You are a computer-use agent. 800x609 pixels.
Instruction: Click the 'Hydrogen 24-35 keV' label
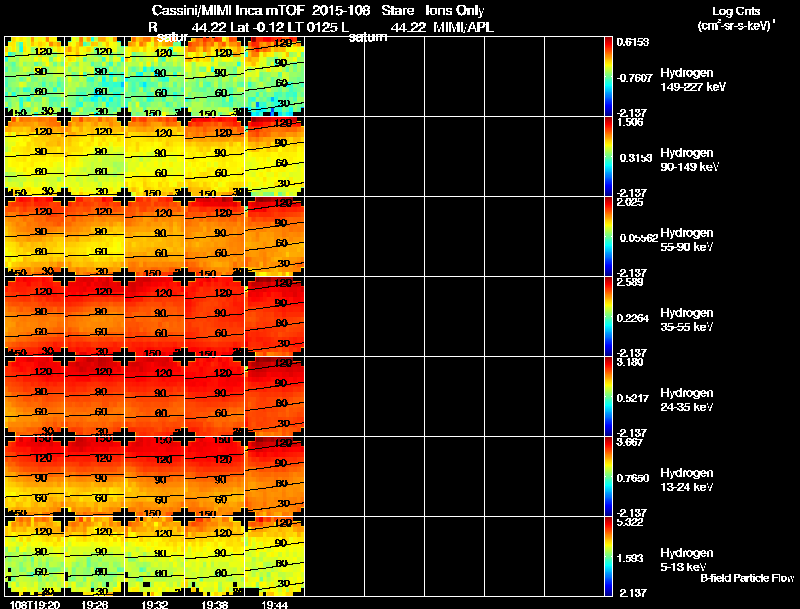pos(687,400)
